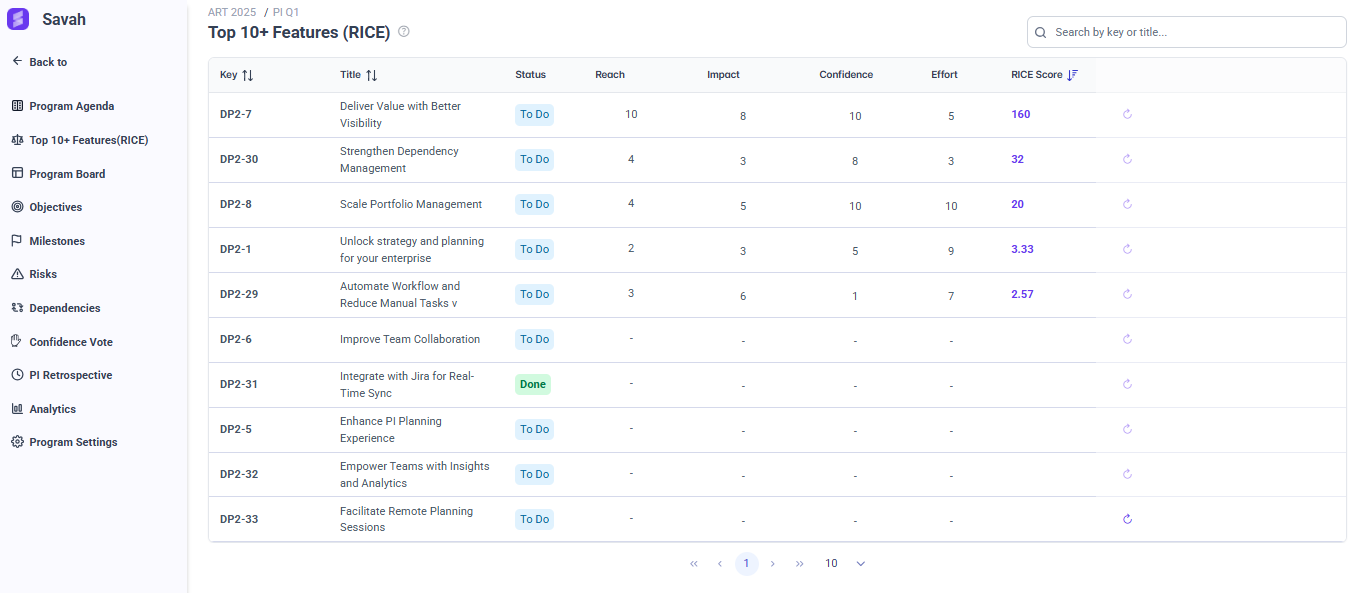The height and width of the screenshot is (593, 1355).
Task: Click the refresh icon for DP2-7 row
Action: coord(1127,114)
